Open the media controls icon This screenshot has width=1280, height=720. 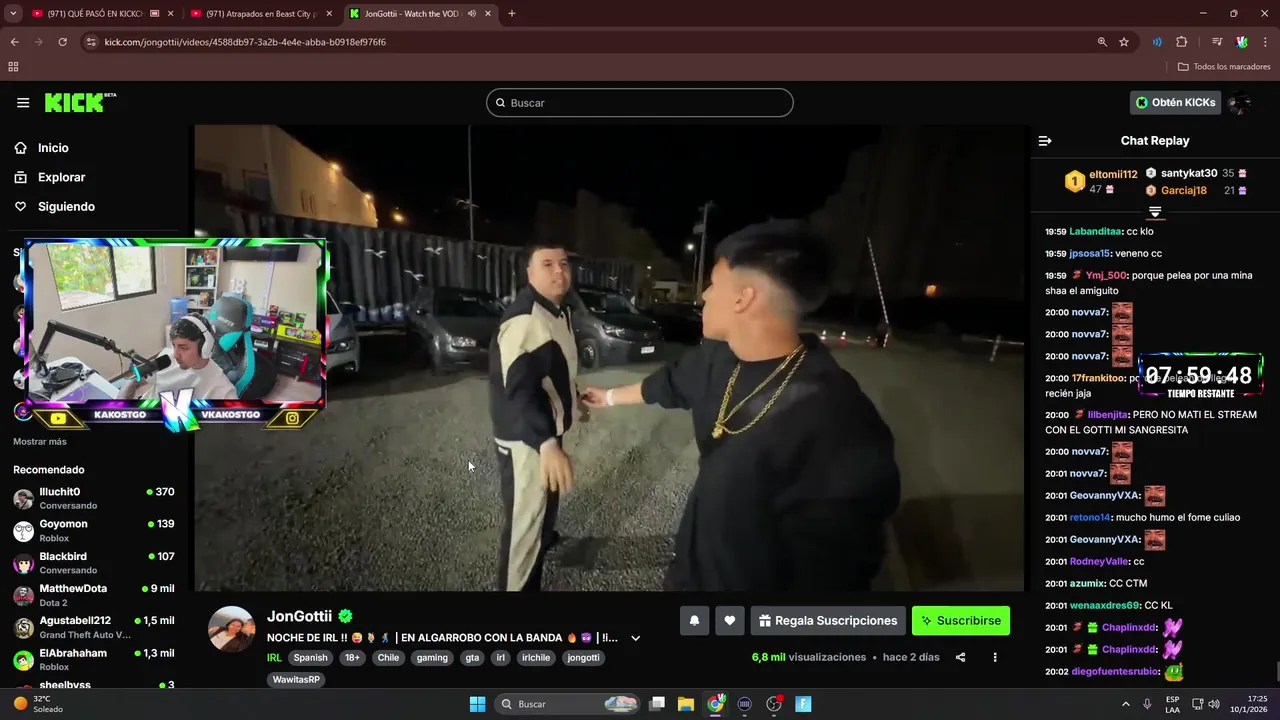(1217, 42)
